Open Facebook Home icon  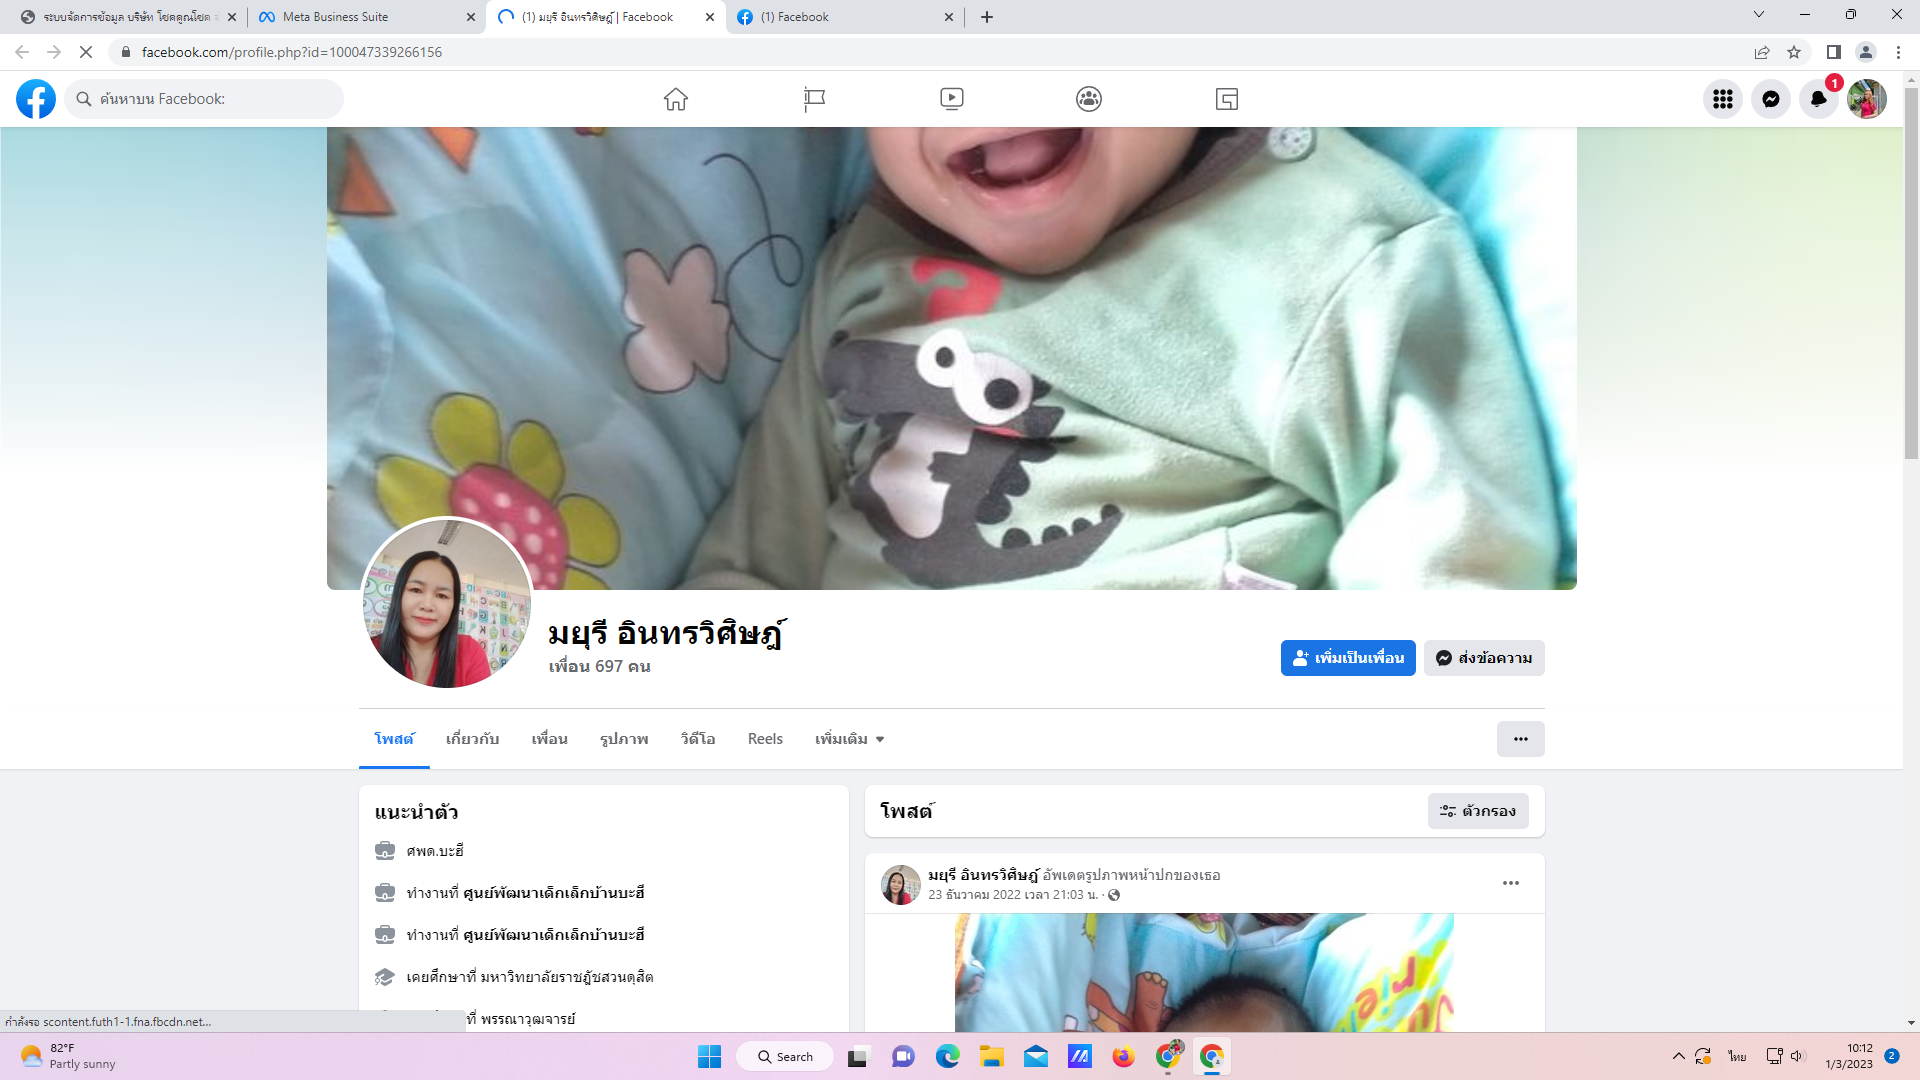(x=676, y=99)
